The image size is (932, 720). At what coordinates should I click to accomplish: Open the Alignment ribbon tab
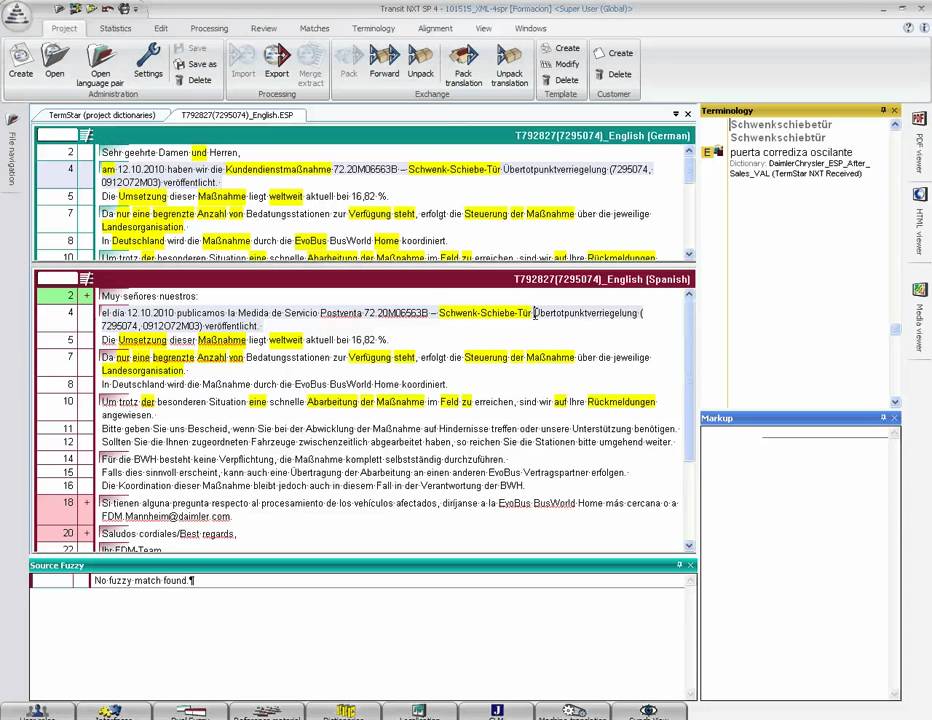(x=435, y=28)
